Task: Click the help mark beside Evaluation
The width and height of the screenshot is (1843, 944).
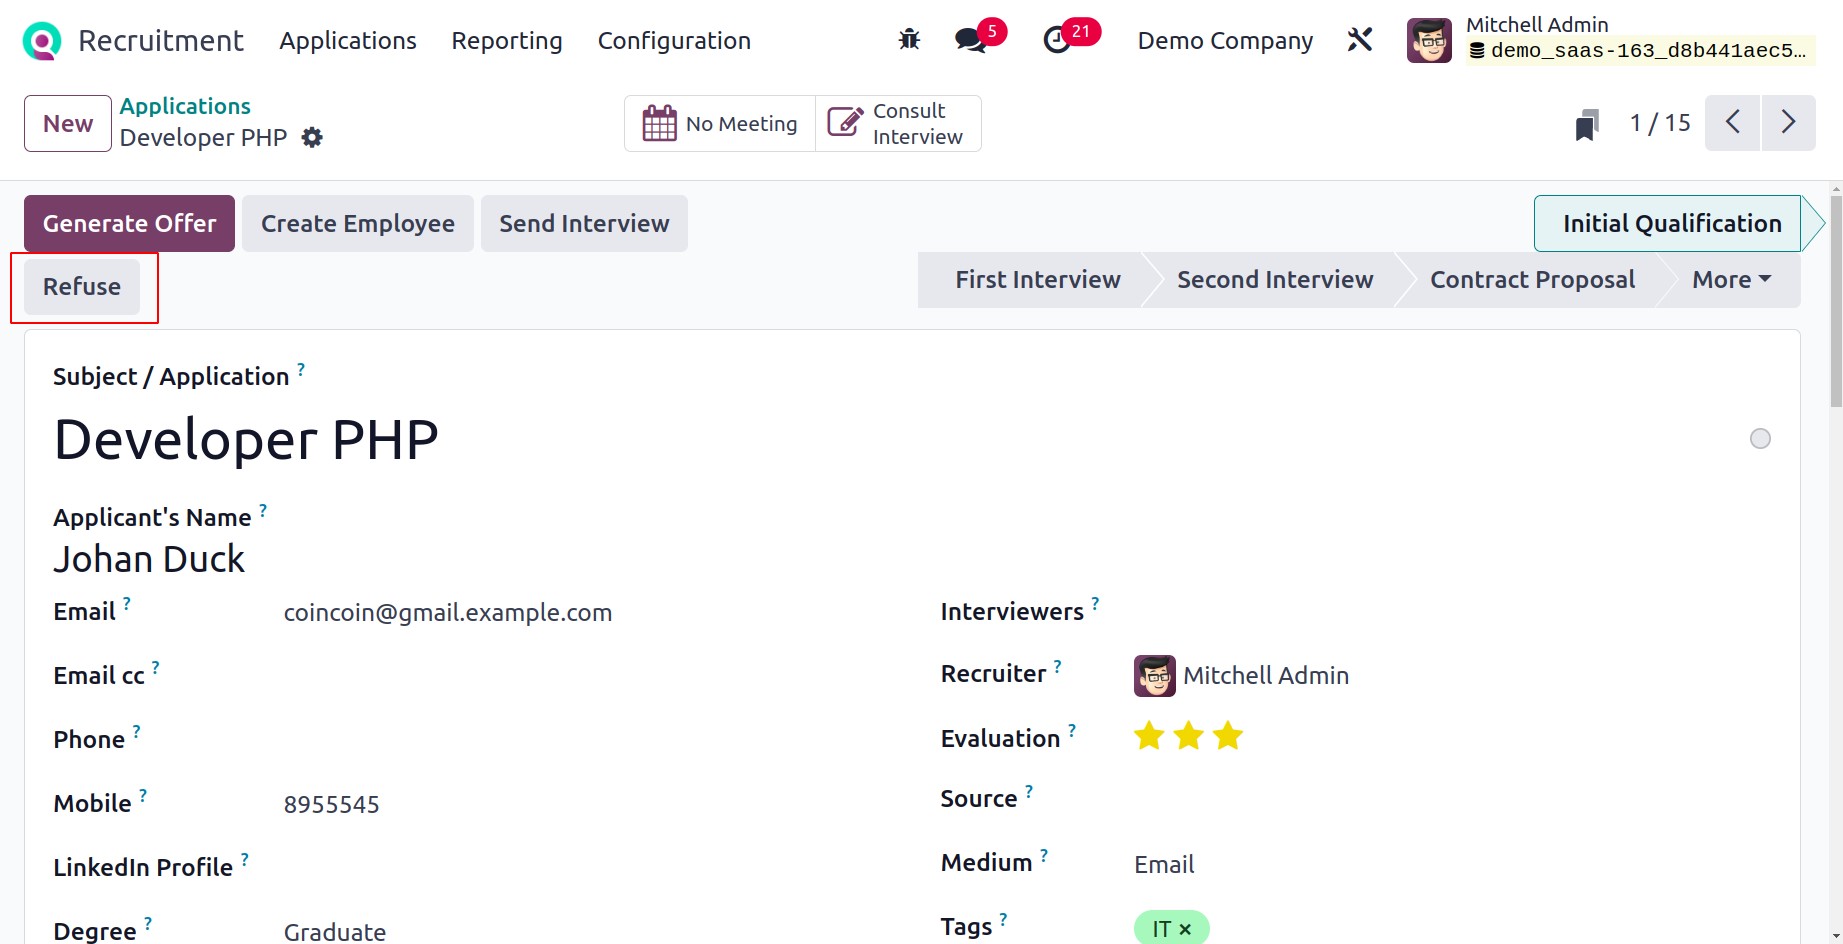Action: point(1072,730)
